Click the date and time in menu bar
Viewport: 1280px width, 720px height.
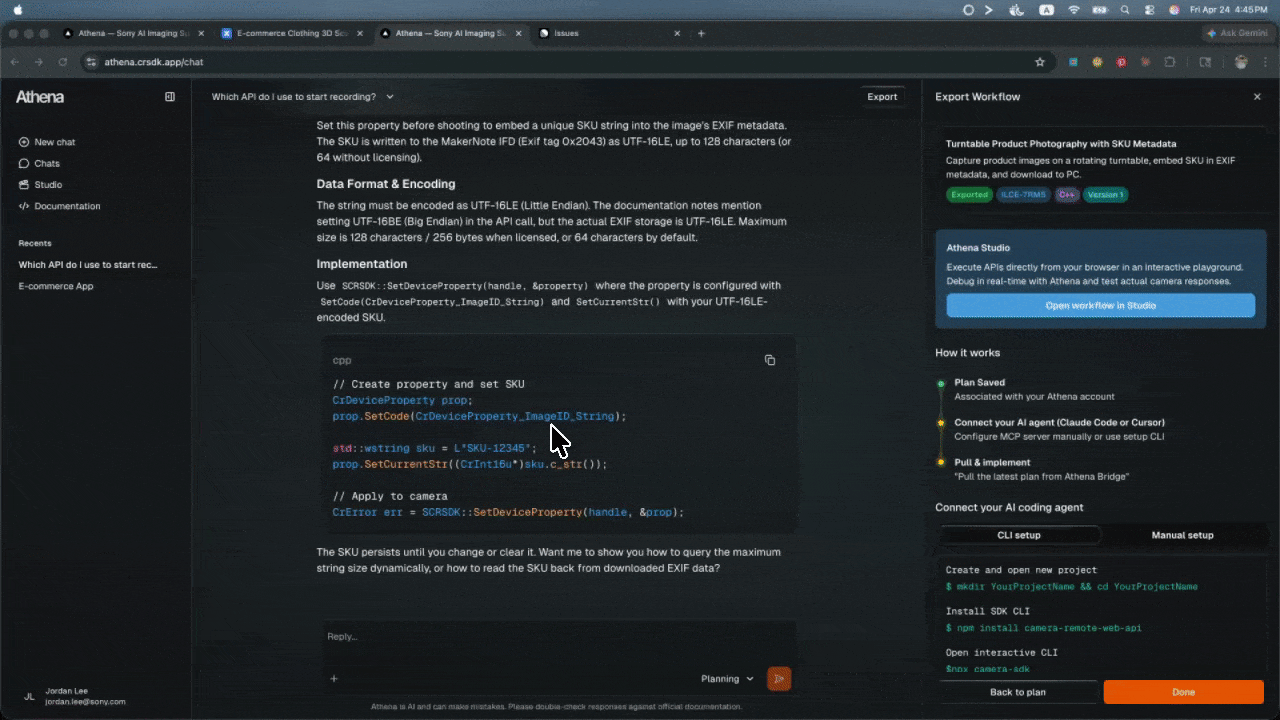1229,9
